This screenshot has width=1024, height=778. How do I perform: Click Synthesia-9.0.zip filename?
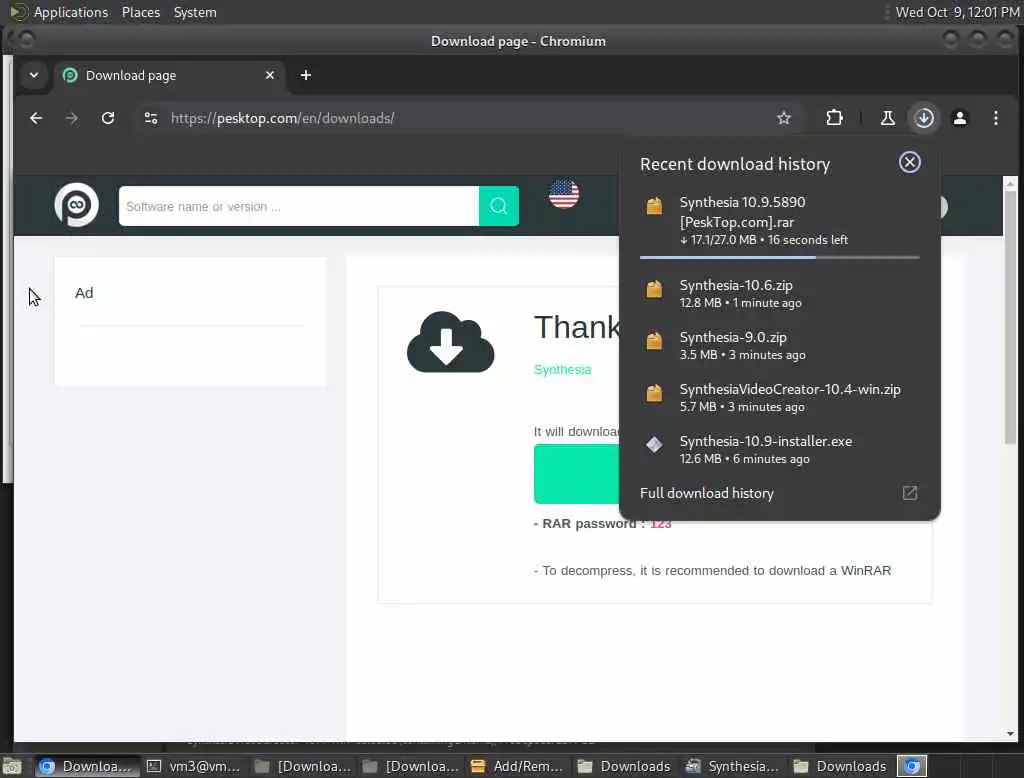(x=733, y=337)
